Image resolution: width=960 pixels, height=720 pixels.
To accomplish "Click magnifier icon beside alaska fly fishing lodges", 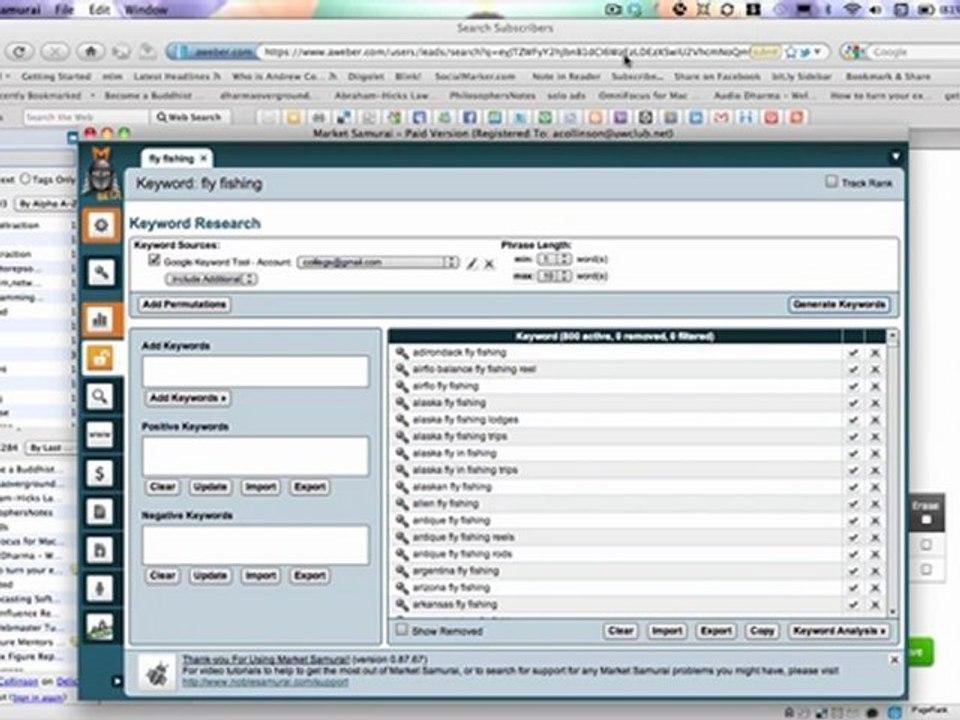I will [402, 420].
